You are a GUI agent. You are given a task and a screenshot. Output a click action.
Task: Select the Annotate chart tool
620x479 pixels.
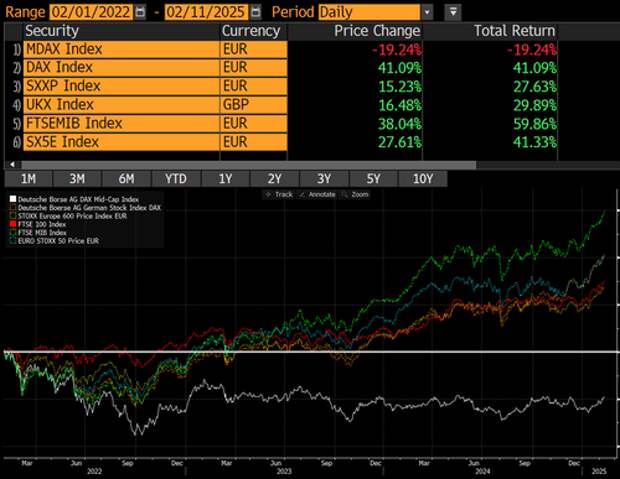(x=320, y=194)
